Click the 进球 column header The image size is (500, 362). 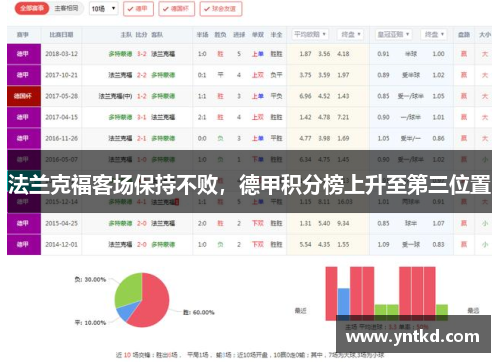[239, 35]
